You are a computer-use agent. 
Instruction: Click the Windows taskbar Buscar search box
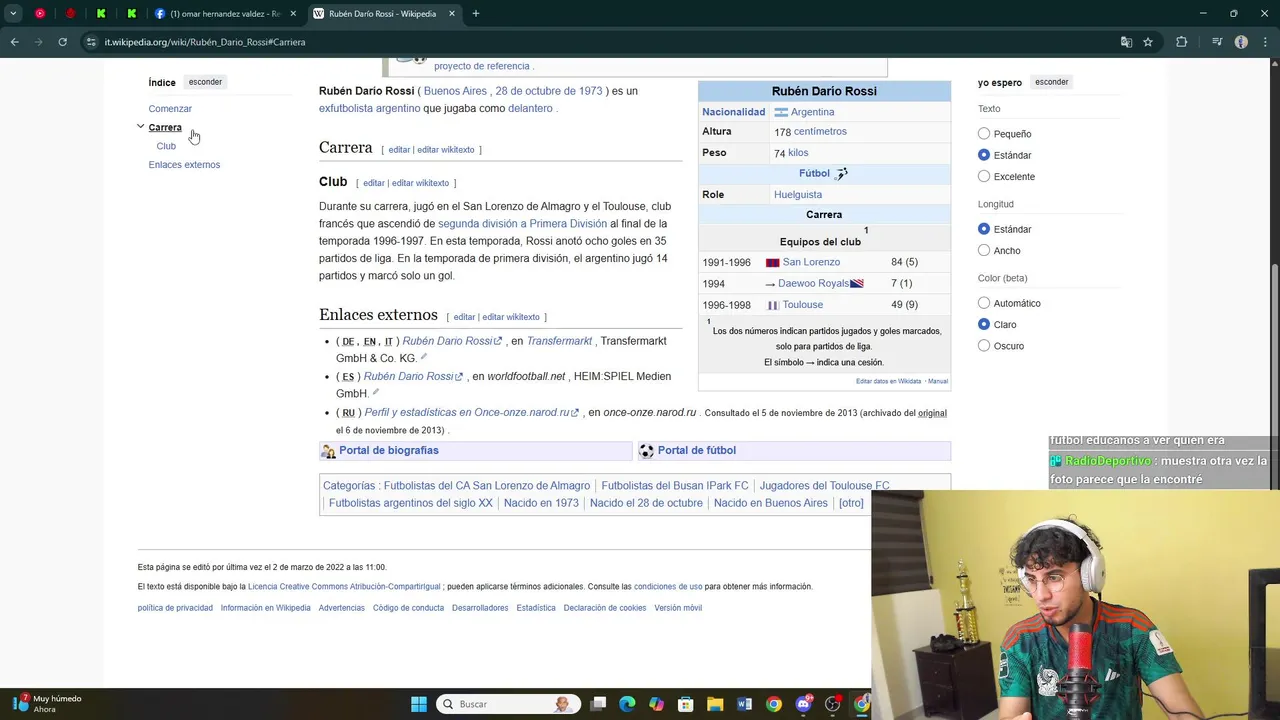[x=506, y=704]
